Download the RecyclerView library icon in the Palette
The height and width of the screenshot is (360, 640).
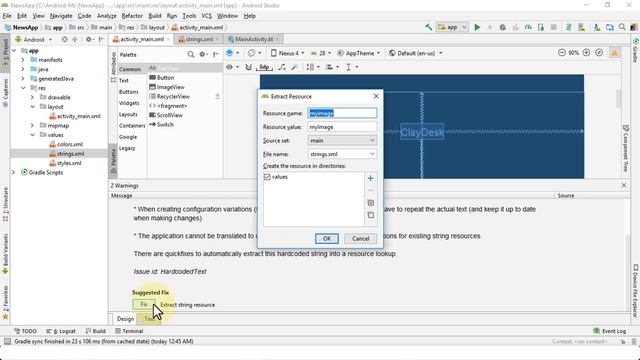218,96
